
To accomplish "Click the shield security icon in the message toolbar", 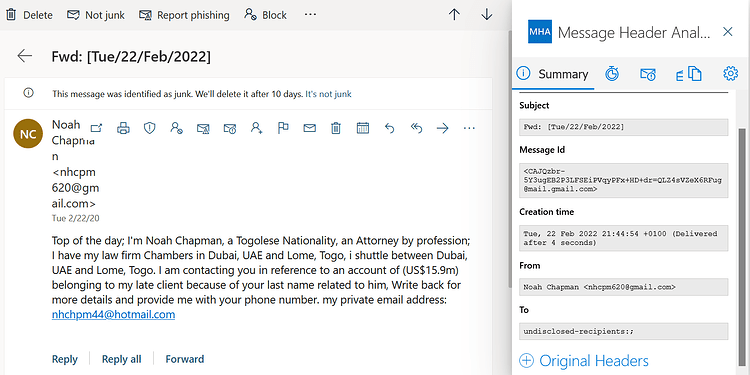I will (150, 128).
